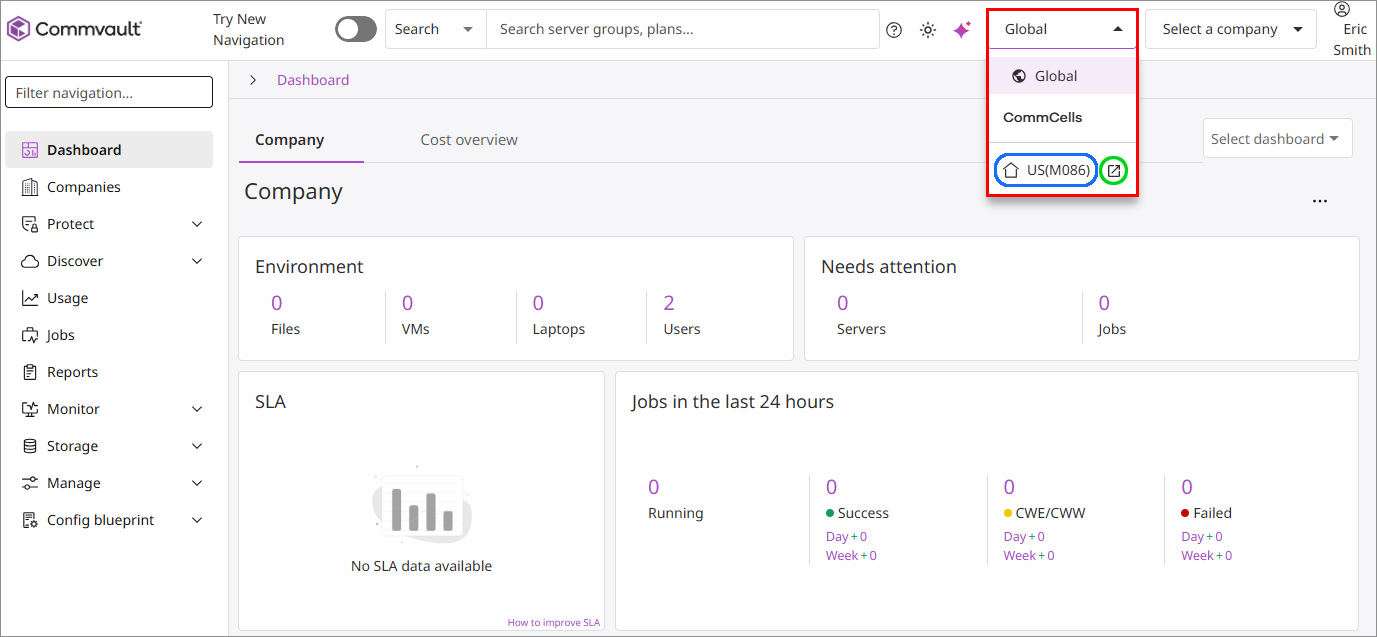
Task: Click the Dashboard breadcrumb link
Action: coord(313,80)
